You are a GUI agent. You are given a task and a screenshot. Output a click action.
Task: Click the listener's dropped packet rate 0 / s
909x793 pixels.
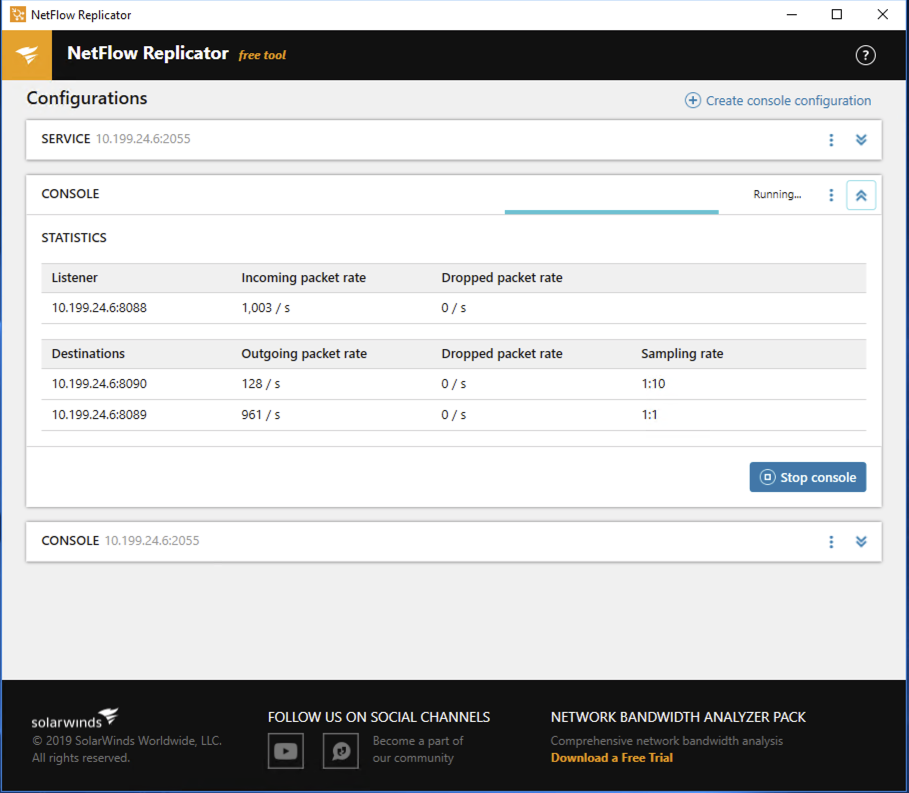454,308
